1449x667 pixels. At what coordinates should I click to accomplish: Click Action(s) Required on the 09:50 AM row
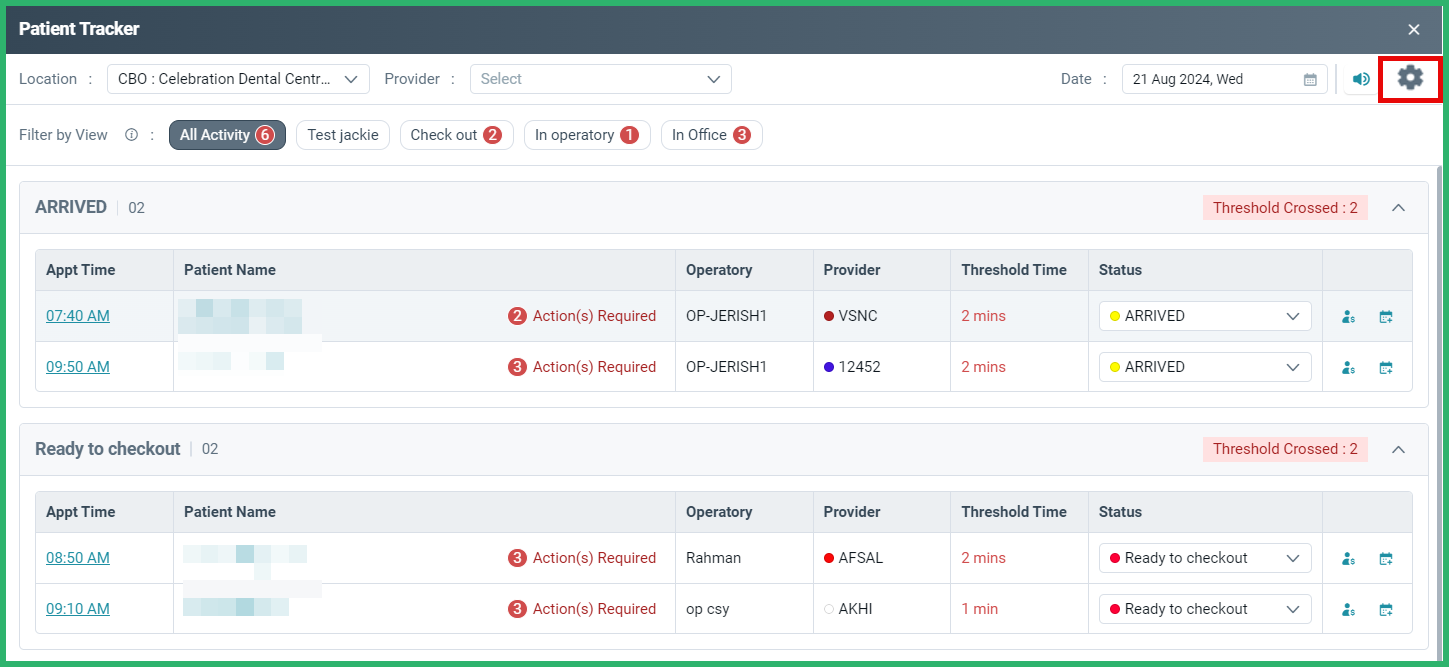pyautogui.click(x=592, y=366)
